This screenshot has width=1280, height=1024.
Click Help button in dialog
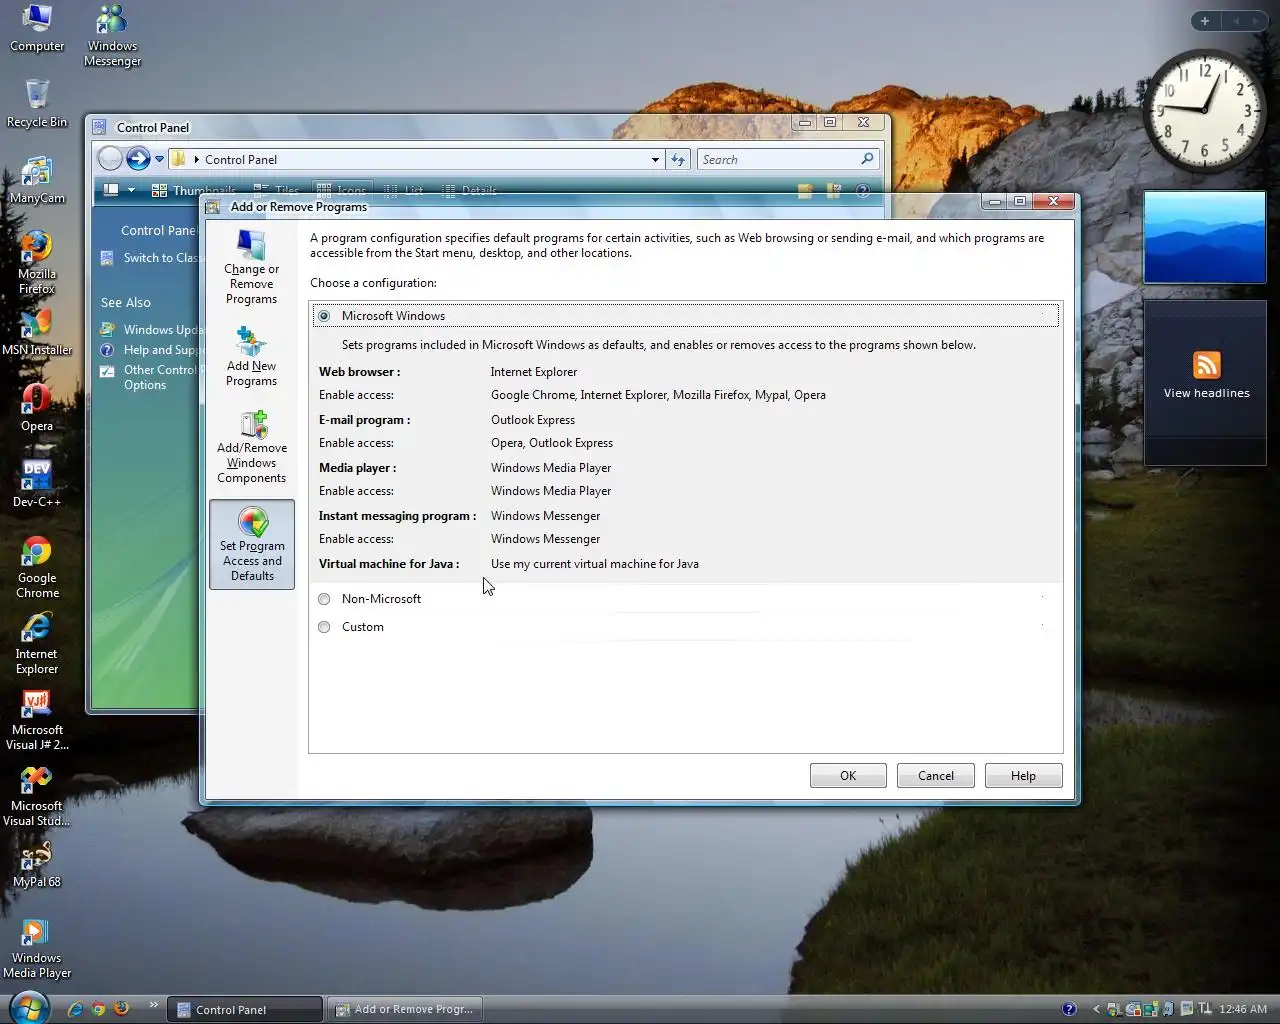click(x=1023, y=776)
